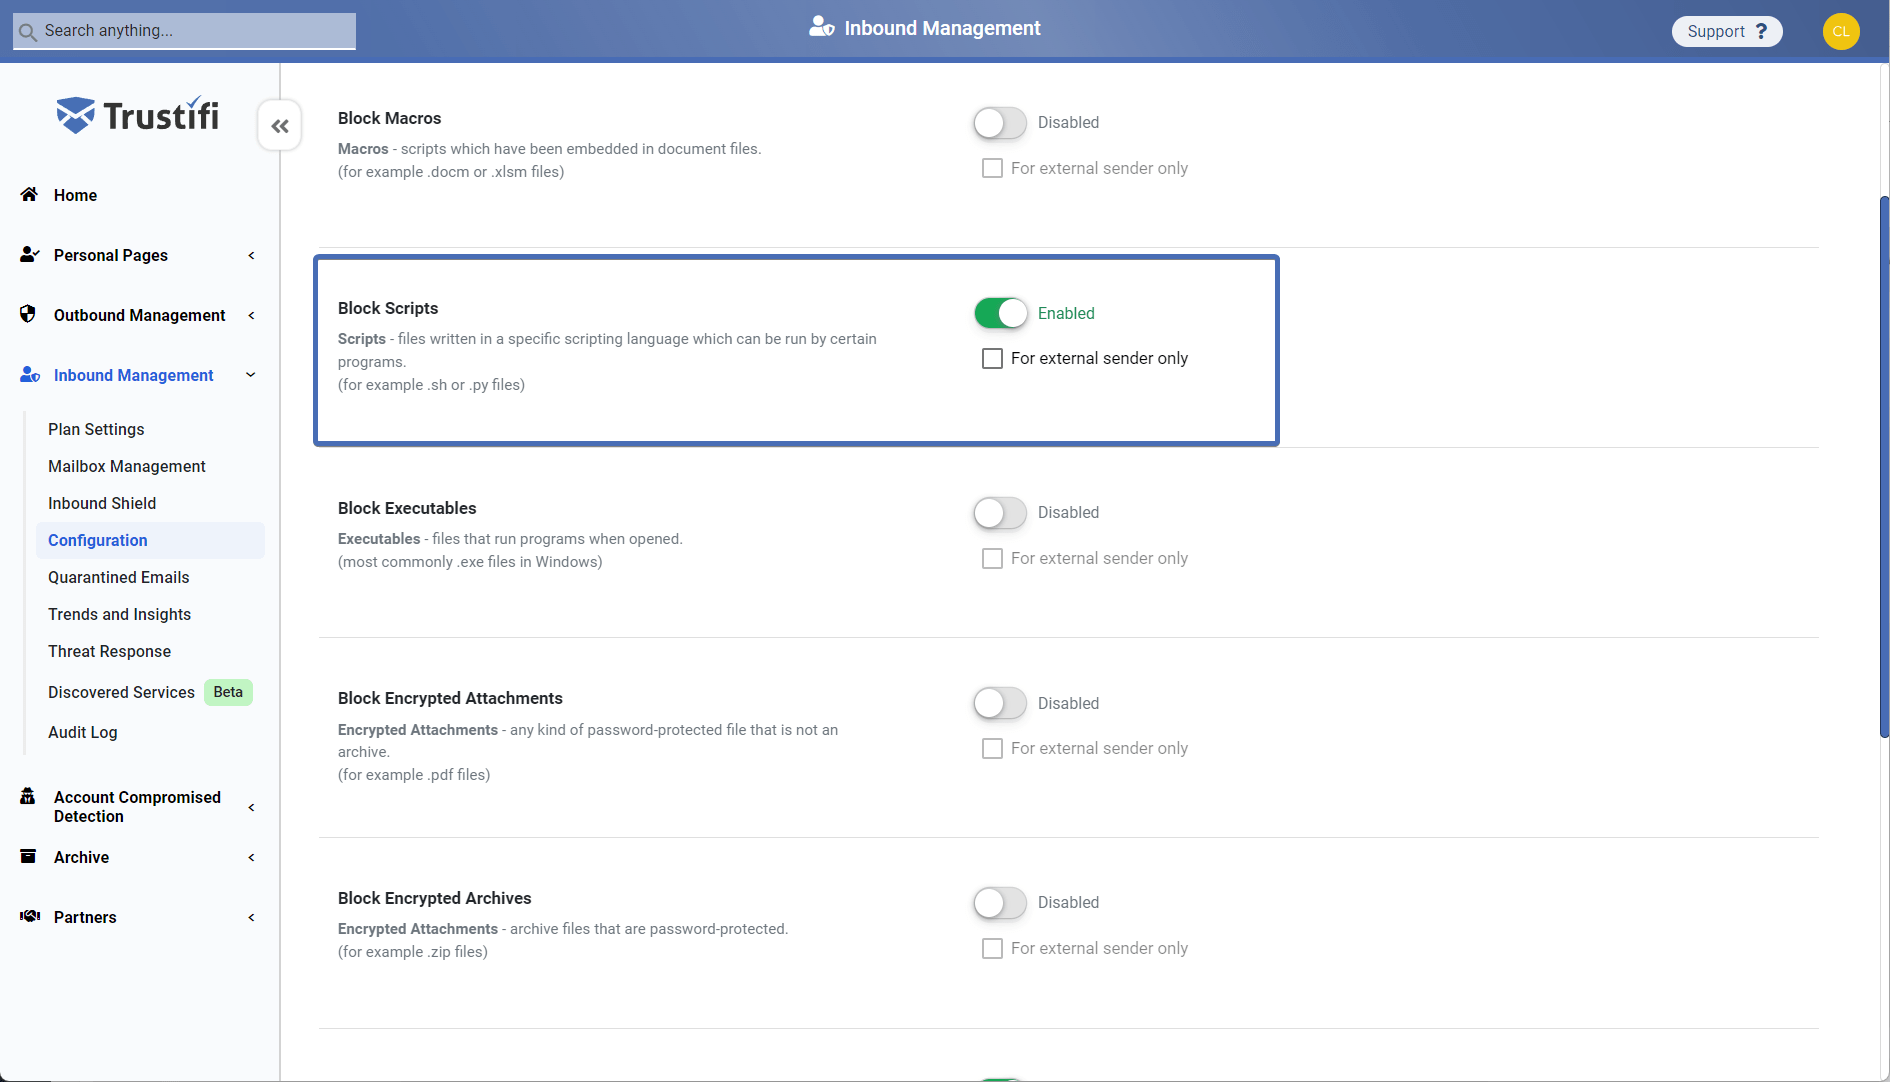1890x1082 pixels.
Task: Click the Outbound Management shield icon
Action: (x=28, y=314)
